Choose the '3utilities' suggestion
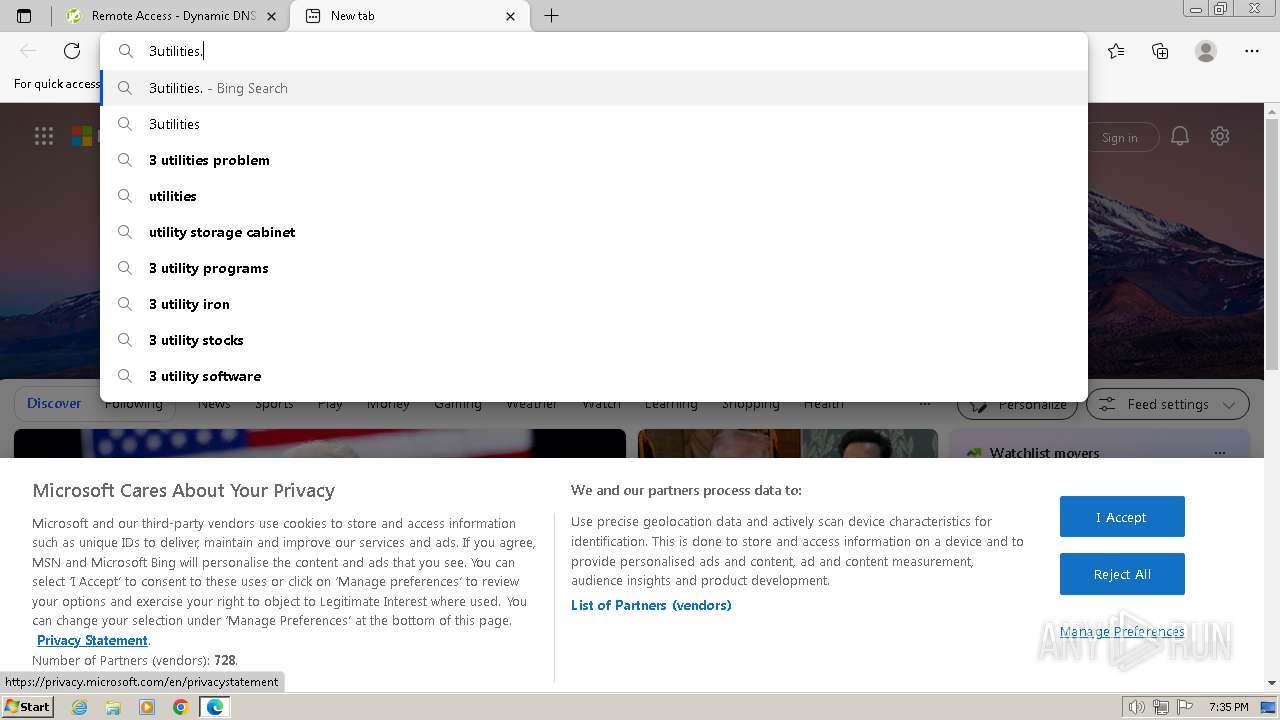 click(x=594, y=124)
